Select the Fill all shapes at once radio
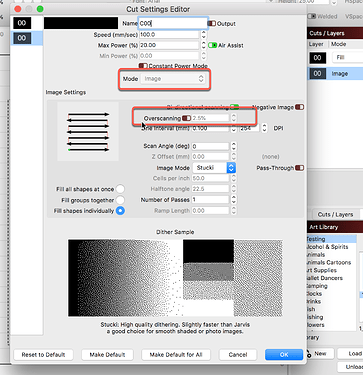The image size is (363, 375). 120,189
